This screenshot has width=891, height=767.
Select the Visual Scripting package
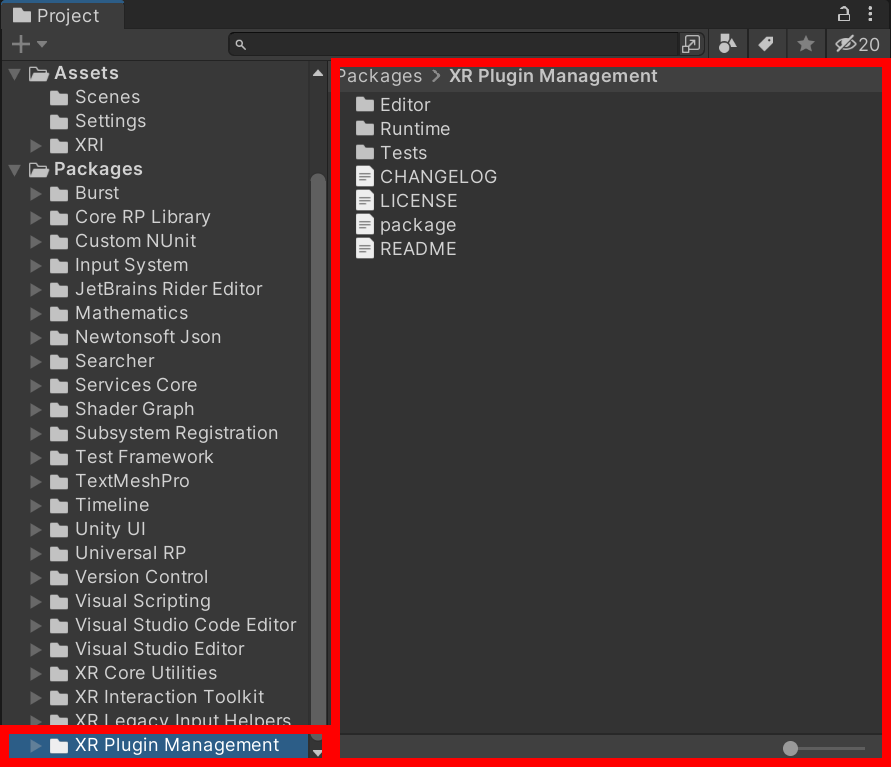pyautogui.click(x=143, y=601)
